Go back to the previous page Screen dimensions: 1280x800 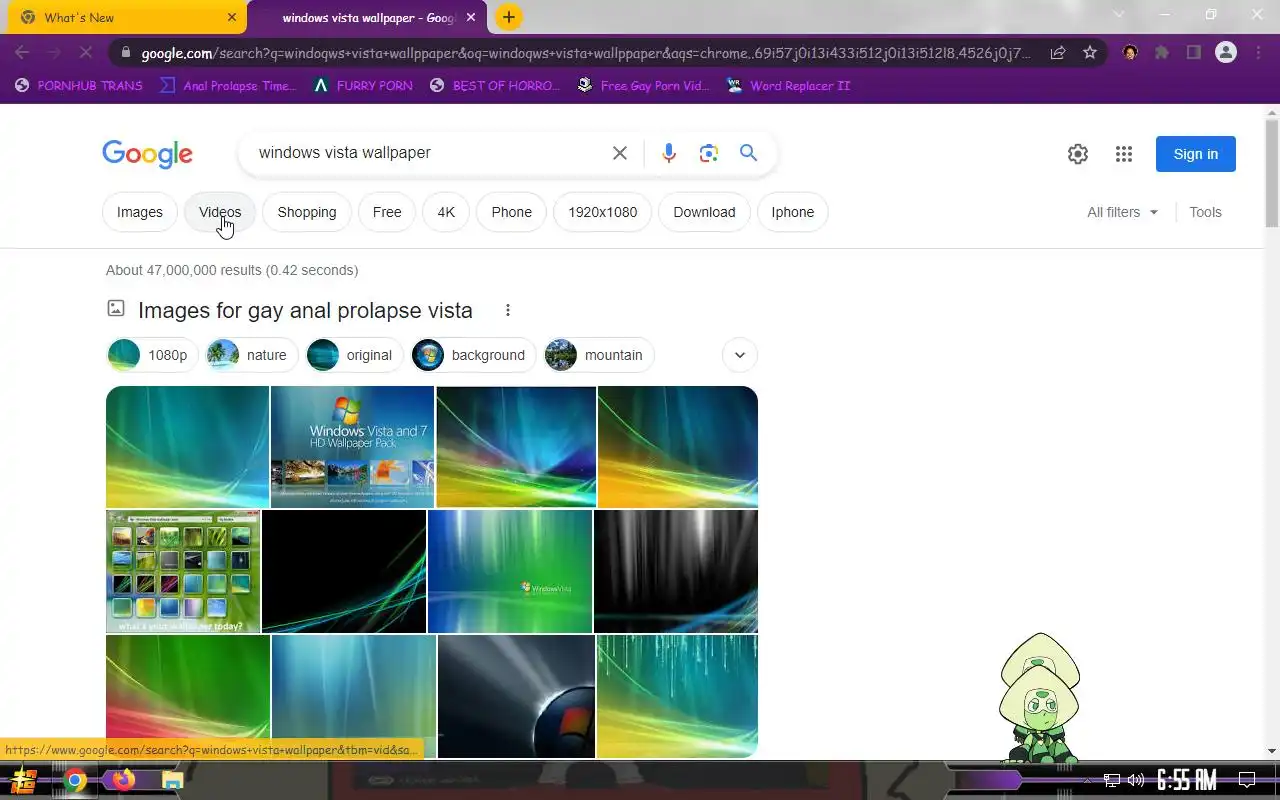[x=22, y=52]
